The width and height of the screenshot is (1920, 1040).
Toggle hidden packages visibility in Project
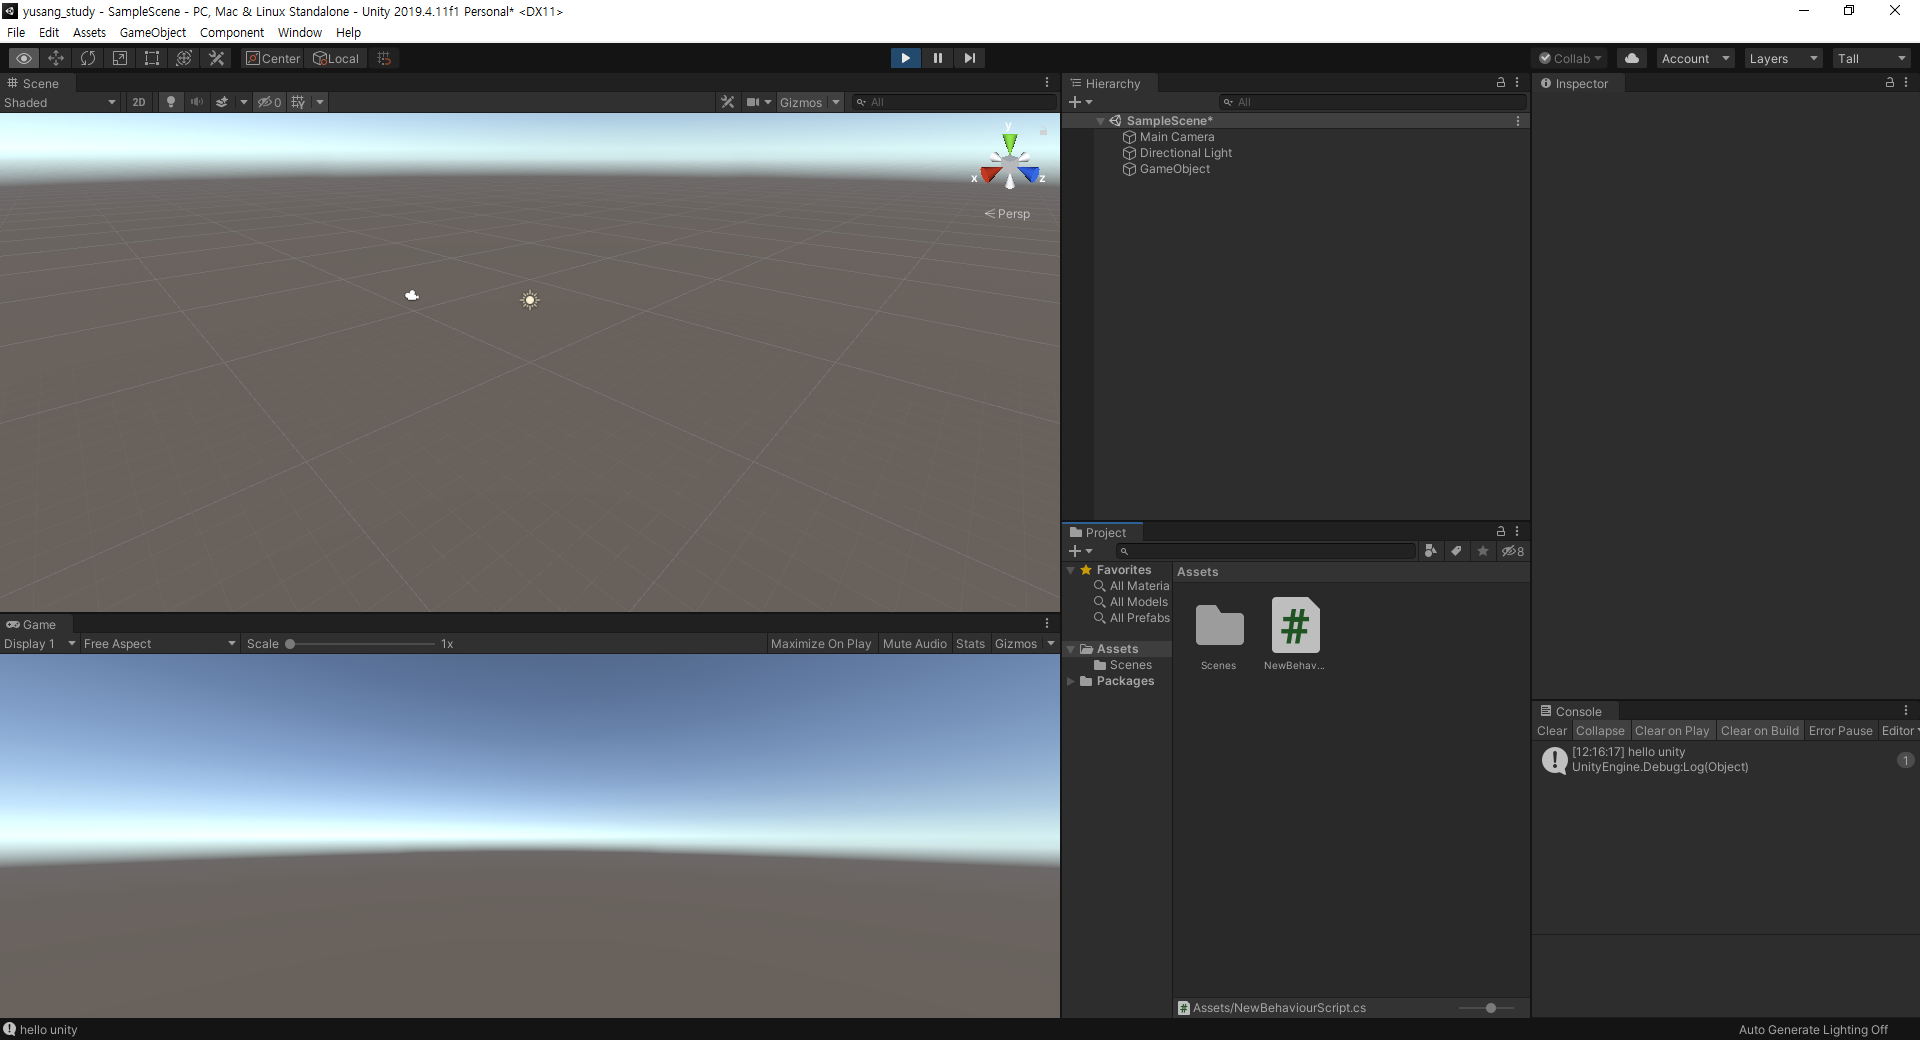pyautogui.click(x=1513, y=551)
